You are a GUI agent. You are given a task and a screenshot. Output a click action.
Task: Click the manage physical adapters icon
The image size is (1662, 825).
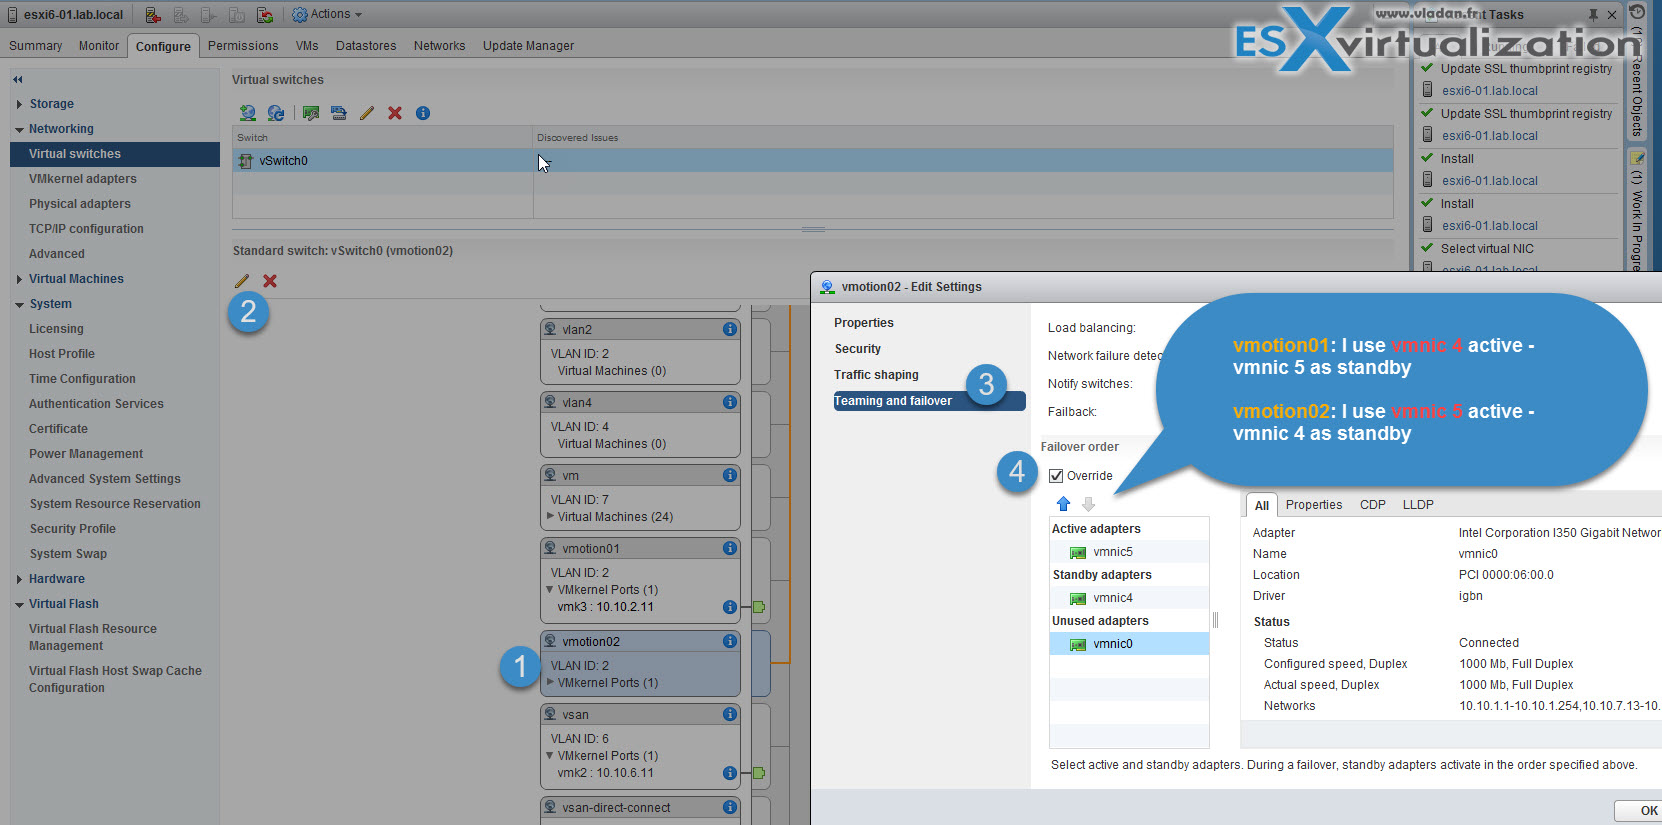point(311,113)
